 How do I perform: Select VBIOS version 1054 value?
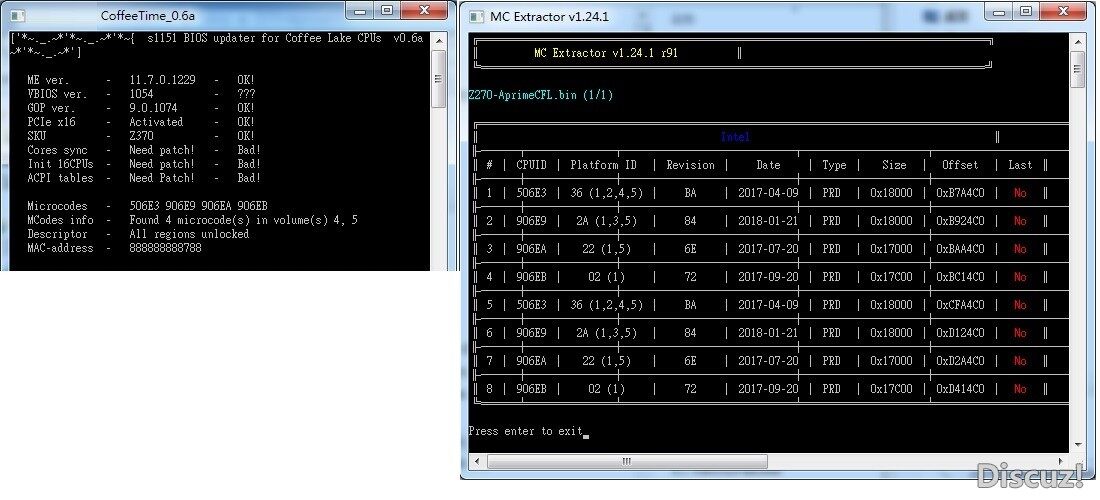(x=141, y=94)
